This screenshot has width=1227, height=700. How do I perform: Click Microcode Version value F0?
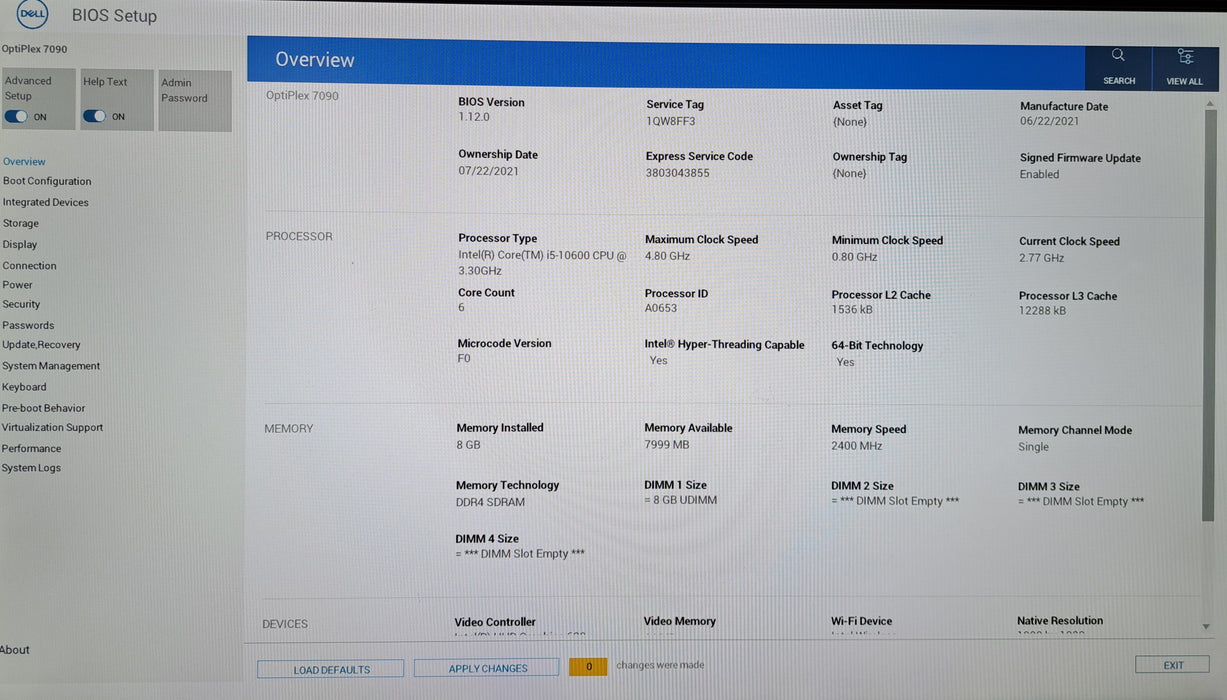tap(464, 358)
